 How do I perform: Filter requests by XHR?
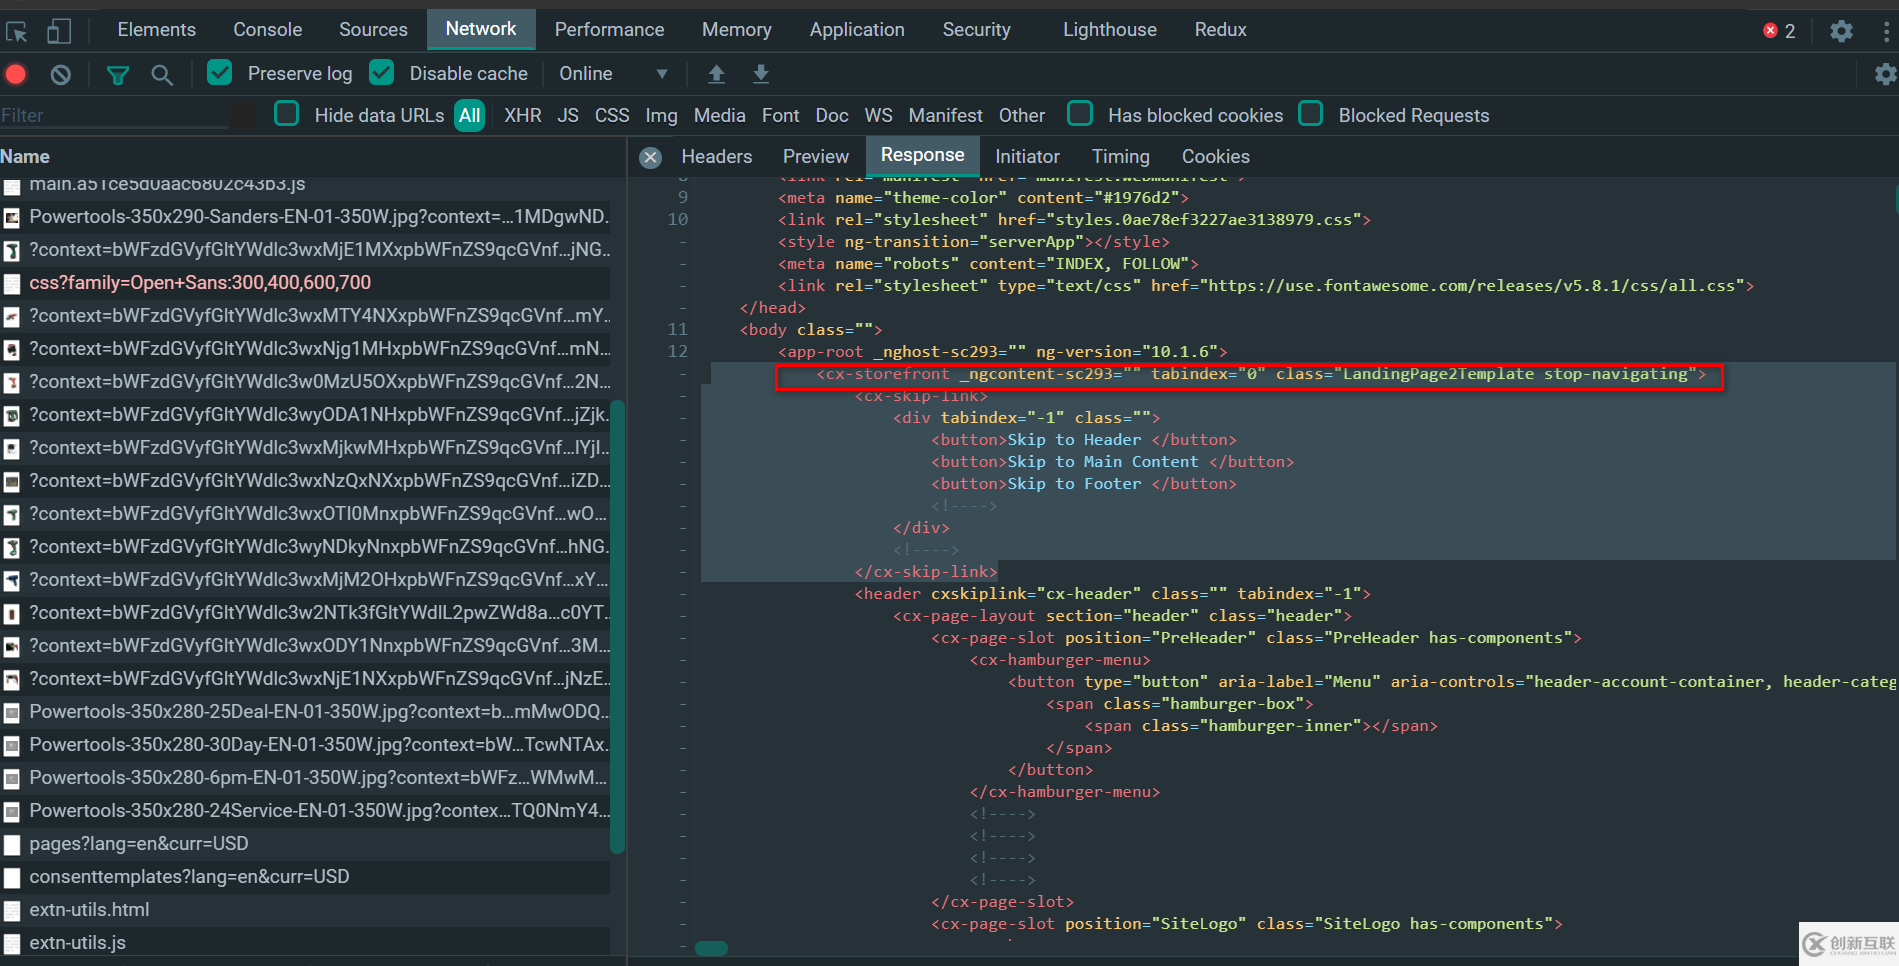(523, 116)
